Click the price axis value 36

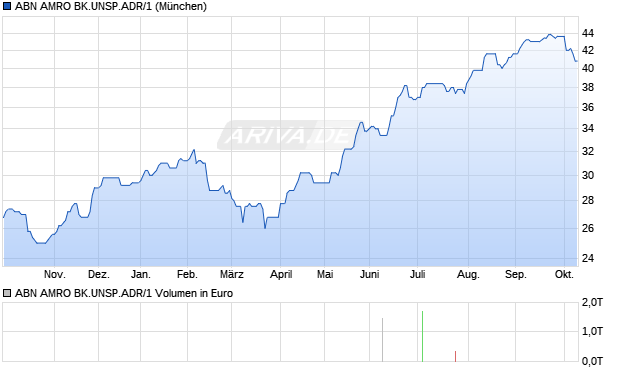pos(588,108)
